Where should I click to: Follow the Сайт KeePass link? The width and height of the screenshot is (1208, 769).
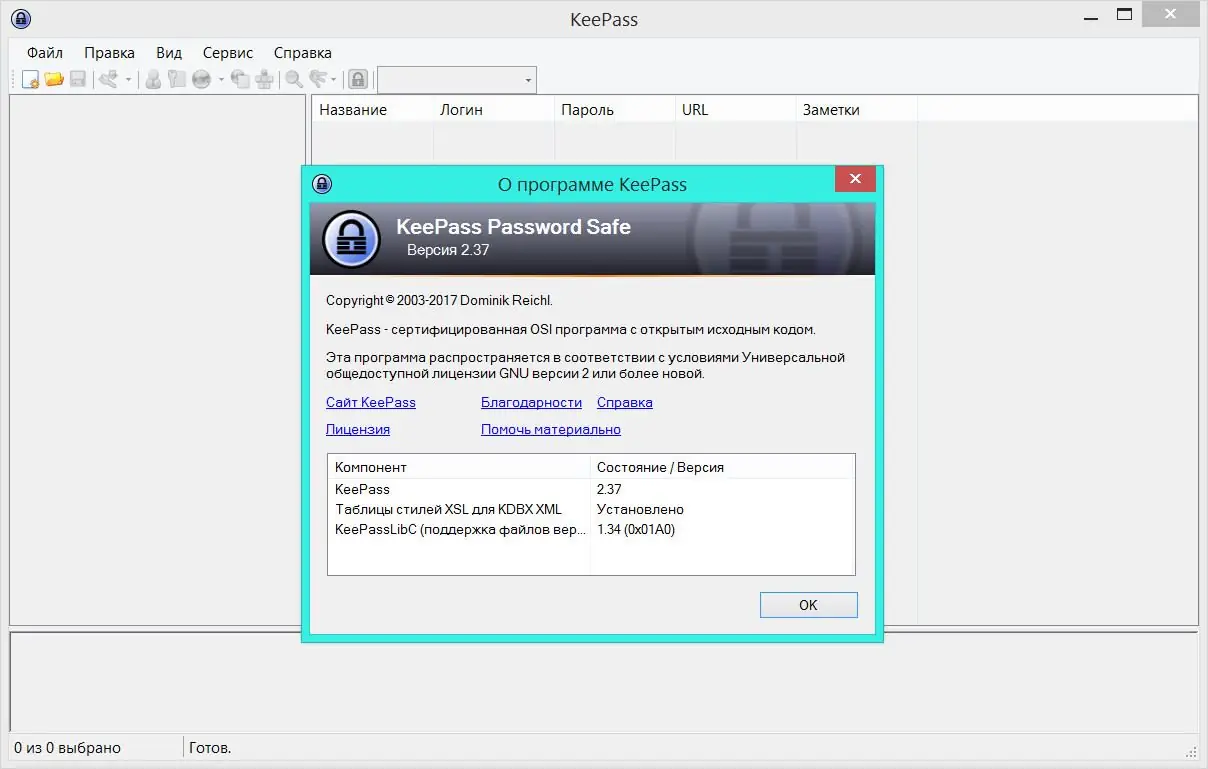click(x=370, y=402)
